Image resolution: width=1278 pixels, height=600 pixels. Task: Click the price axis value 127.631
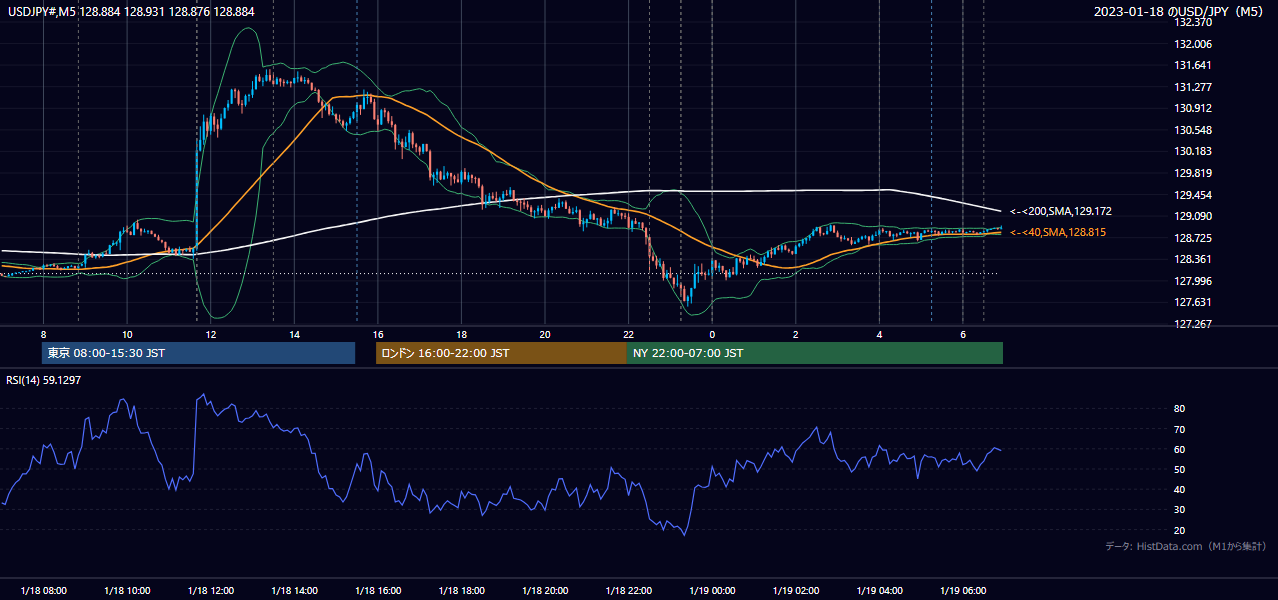(1195, 302)
